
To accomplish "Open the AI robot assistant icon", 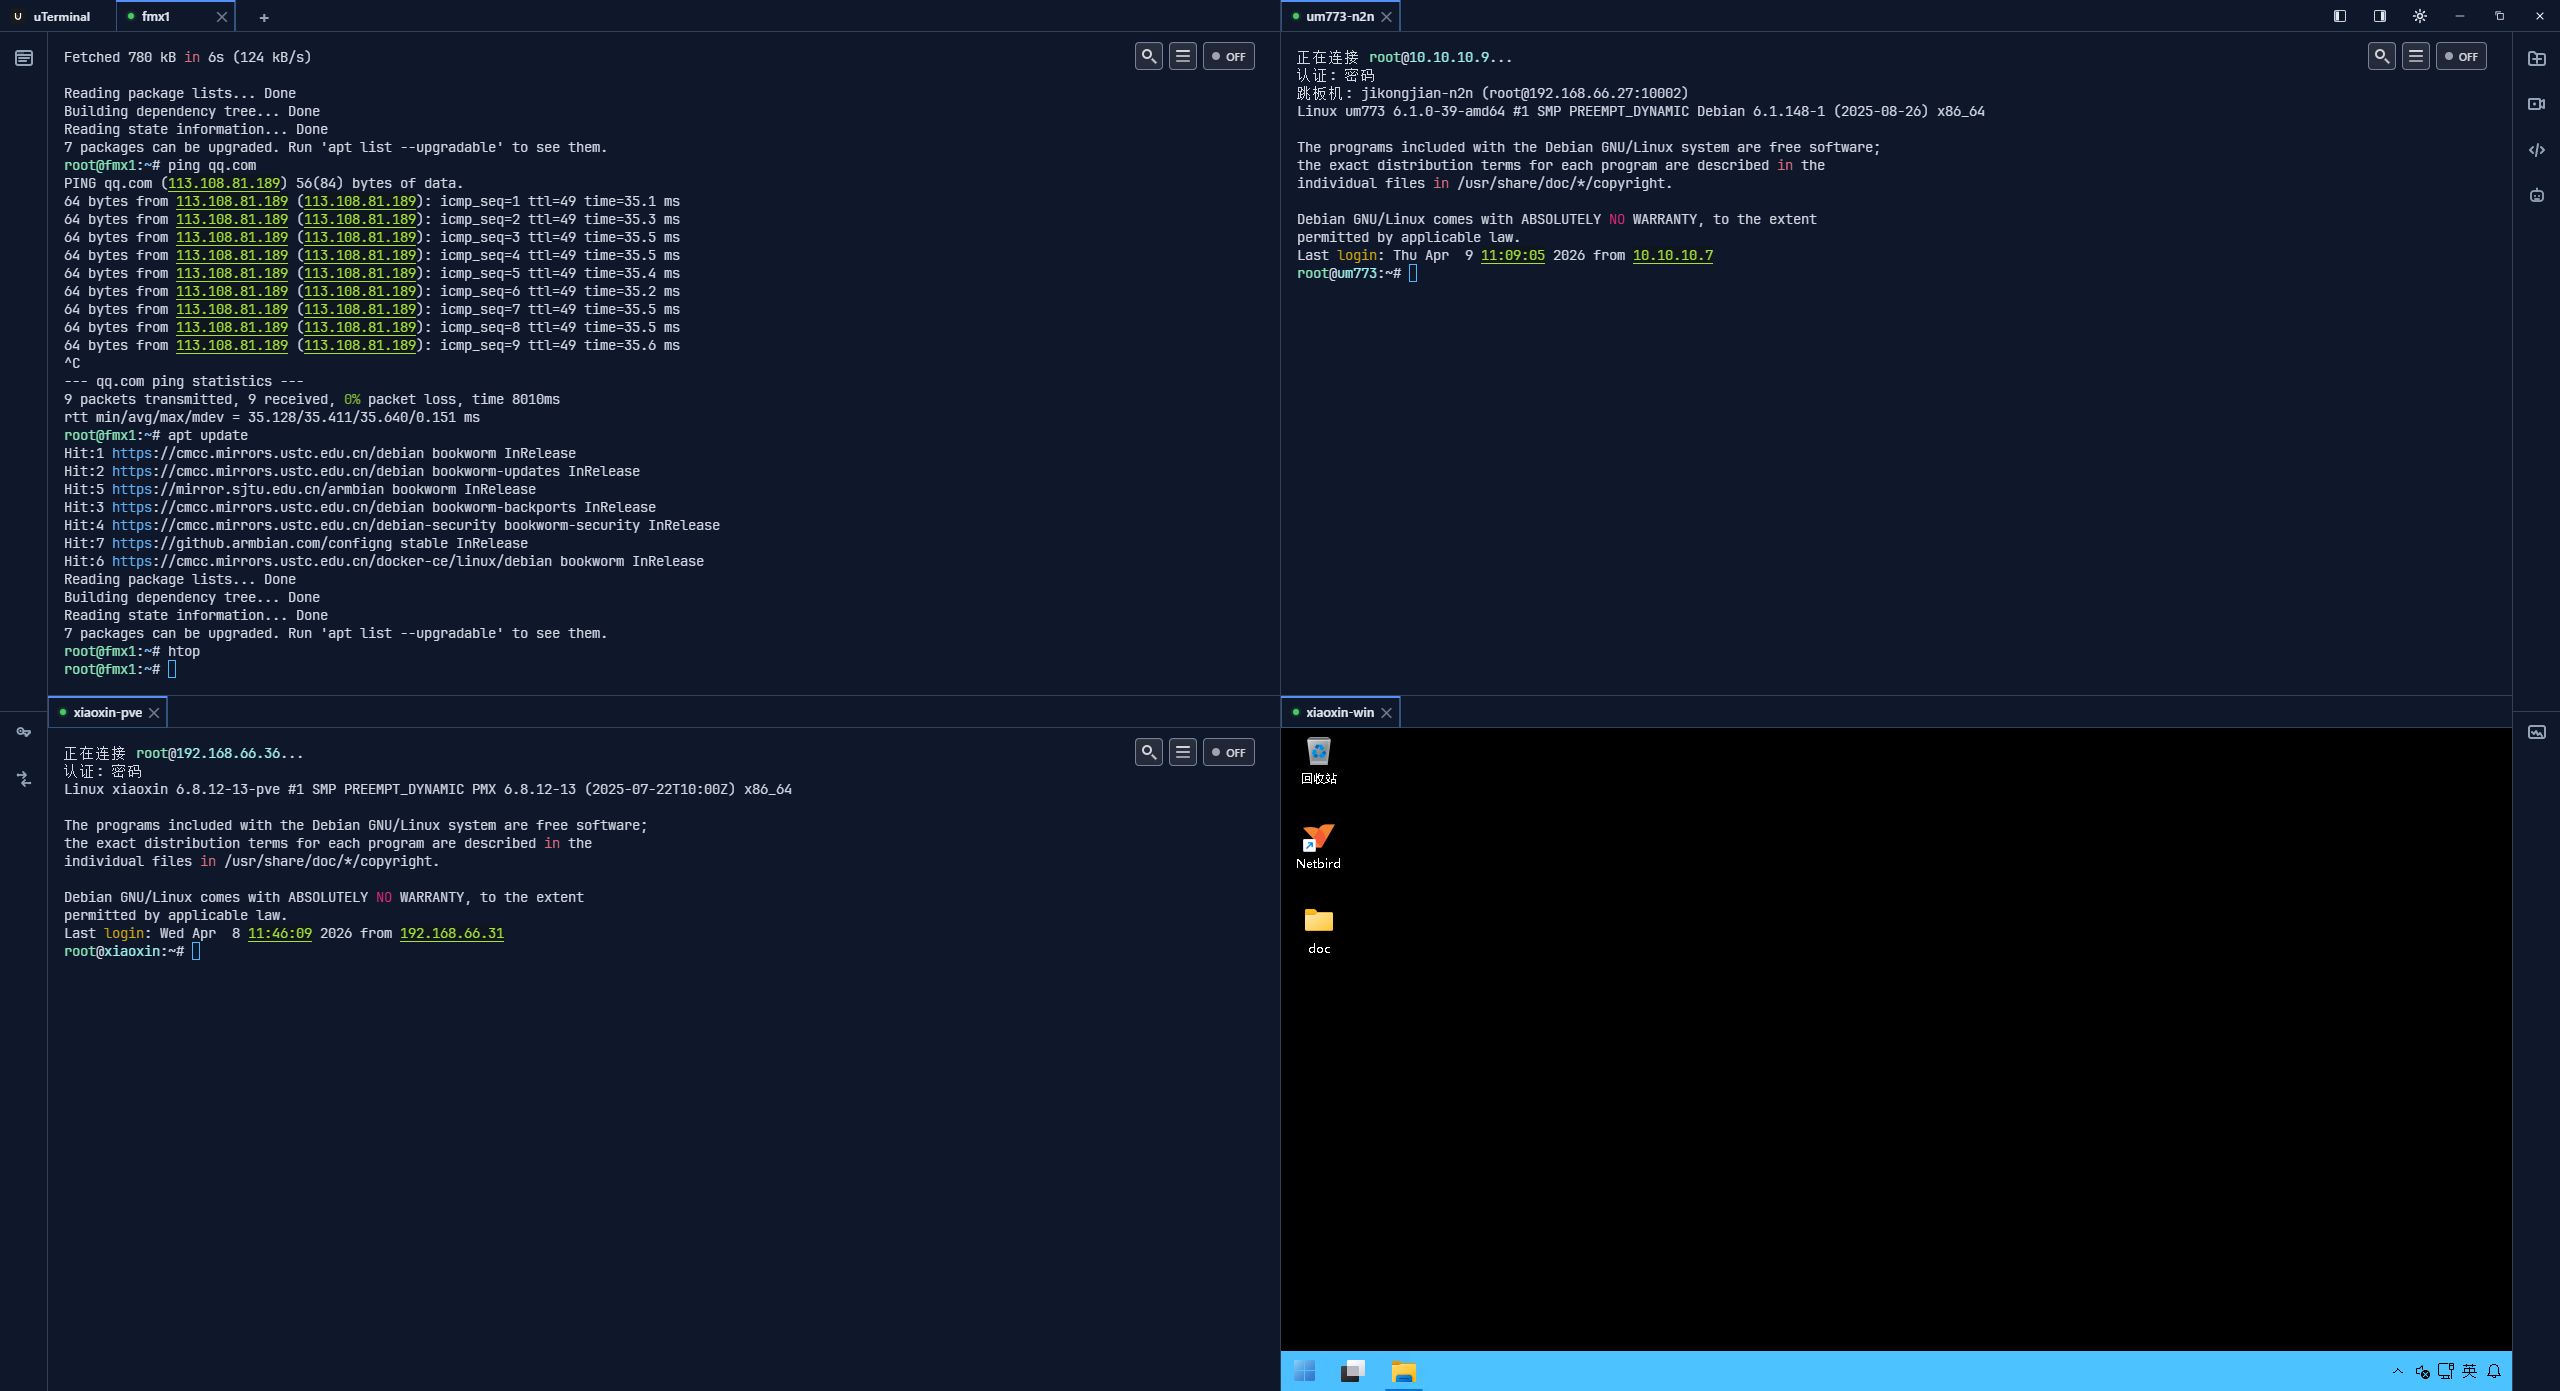I will coord(2536,195).
